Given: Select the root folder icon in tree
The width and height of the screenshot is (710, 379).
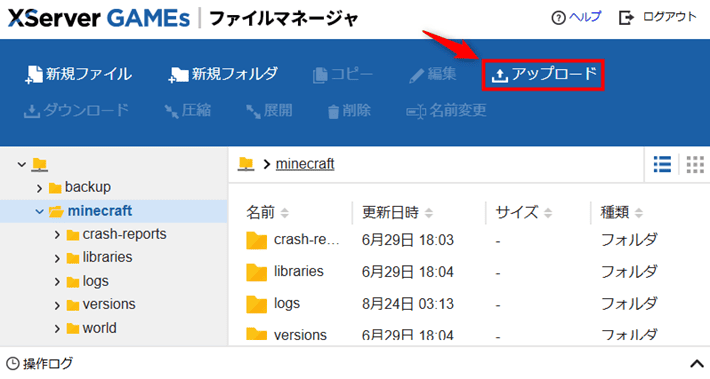Looking at the screenshot, I should tap(39, 164).
